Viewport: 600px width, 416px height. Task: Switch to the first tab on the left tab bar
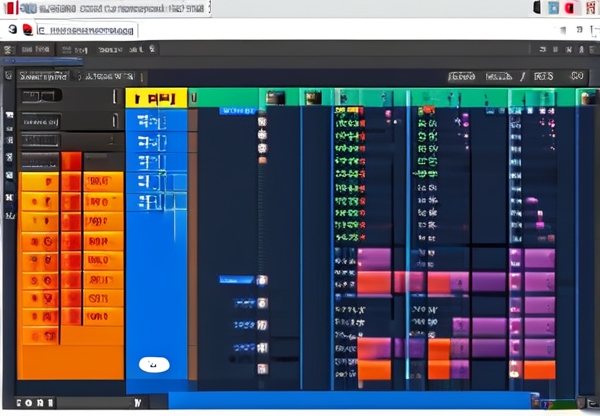pyautogui.click(x=43, y=75)
